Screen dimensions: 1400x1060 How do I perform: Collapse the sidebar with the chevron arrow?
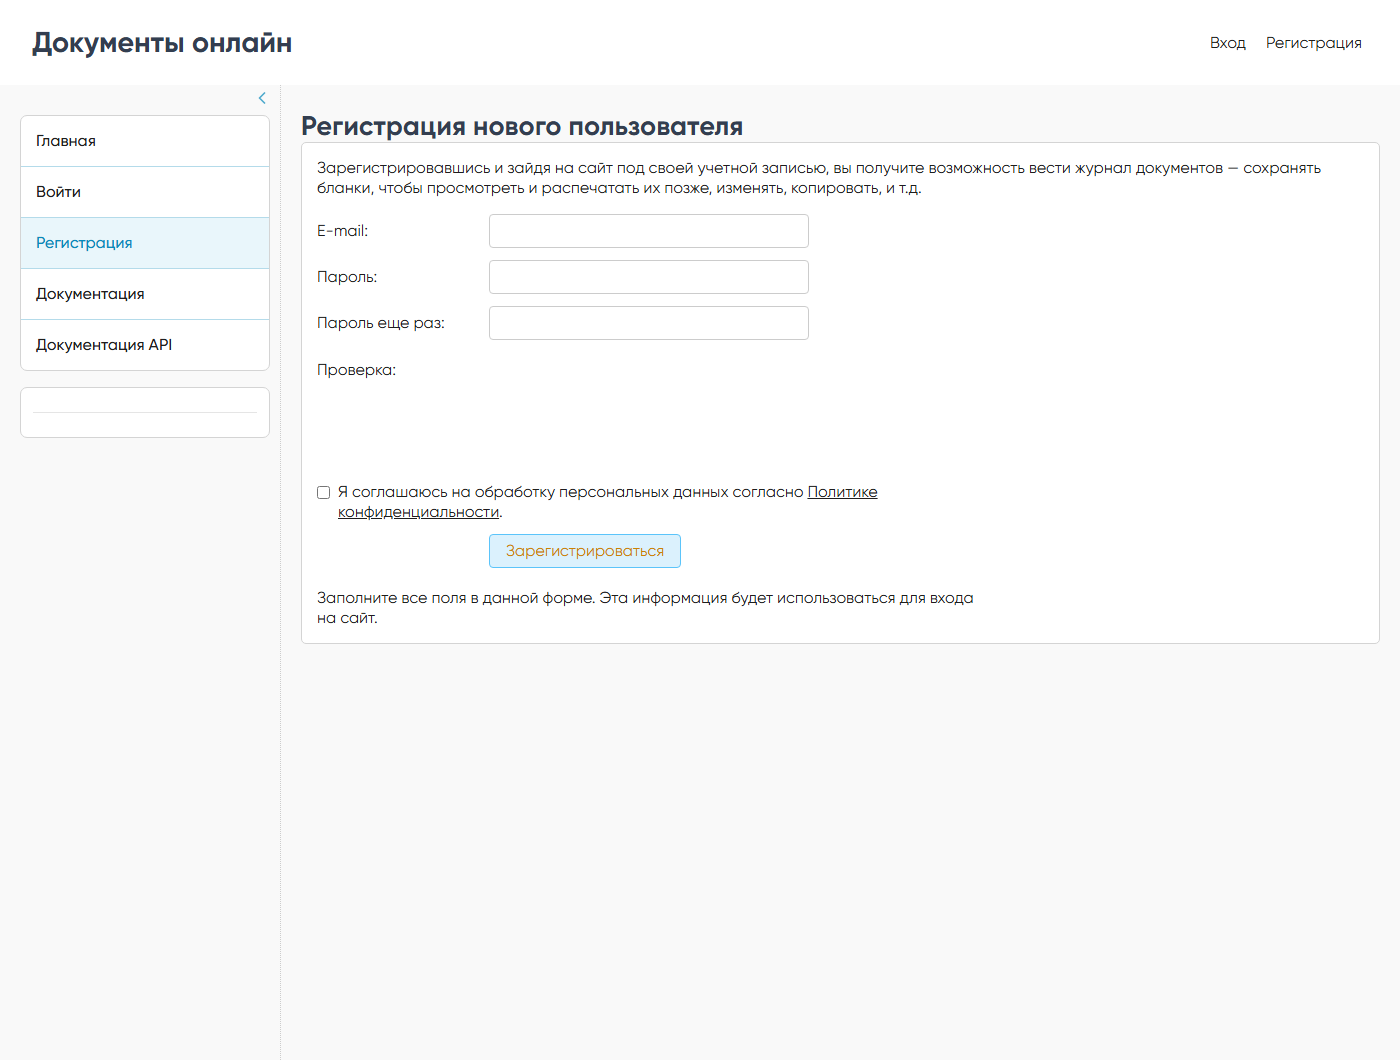click(x=262, y=98)
